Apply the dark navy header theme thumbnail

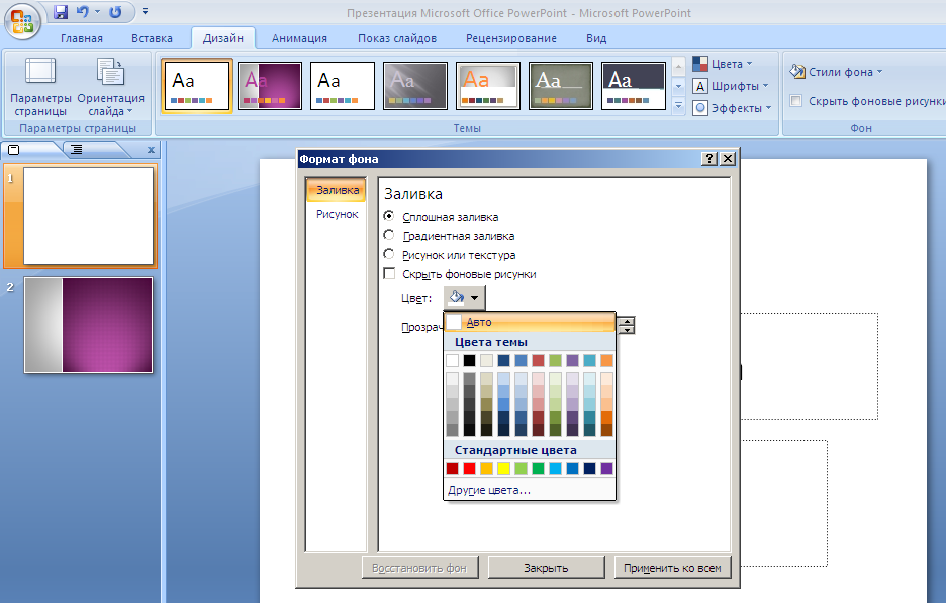coord(633,86)
